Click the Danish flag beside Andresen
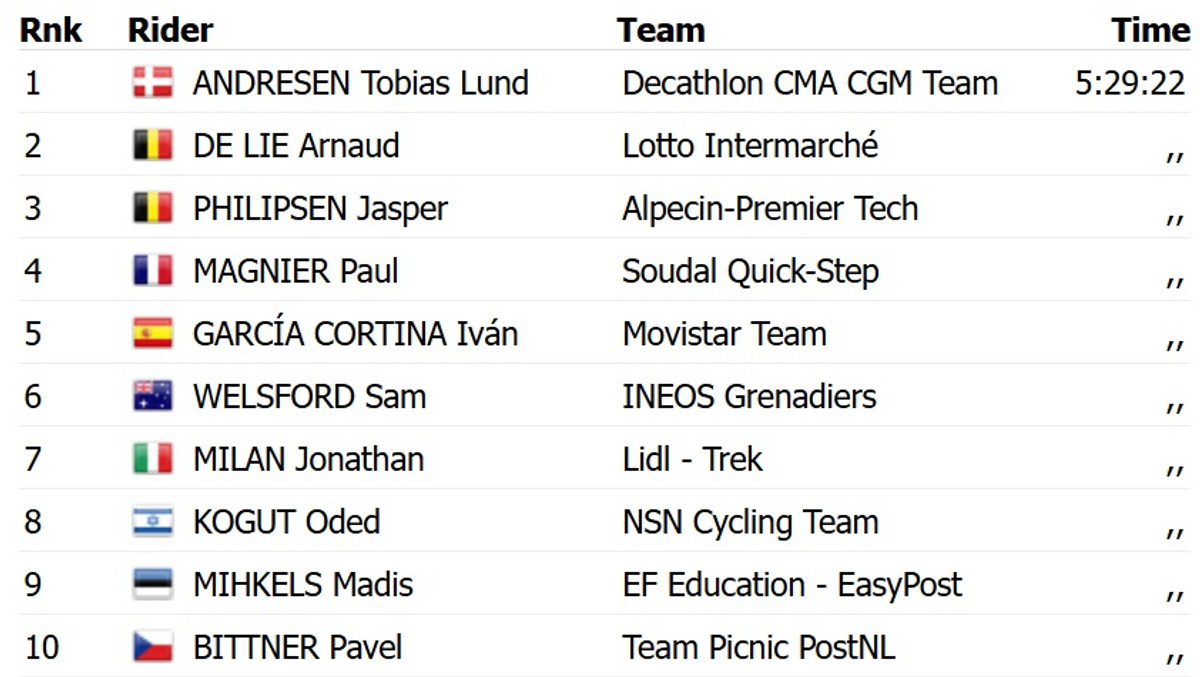The width and height of the screenshot is (1200, 677). [153, 83]
